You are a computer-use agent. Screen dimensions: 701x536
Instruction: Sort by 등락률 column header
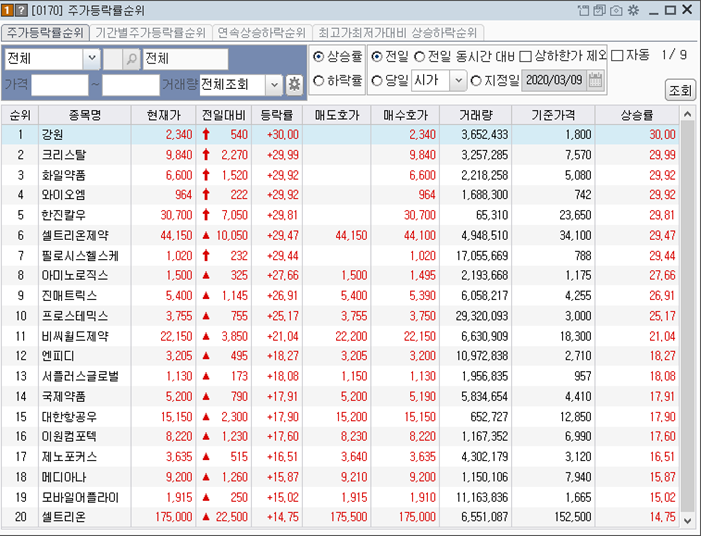[x=277, y=115]
